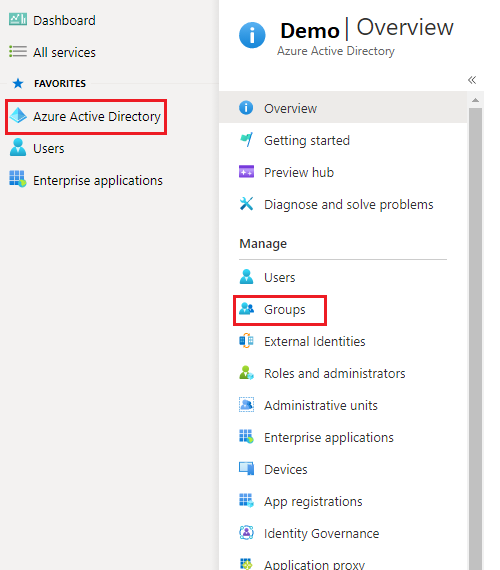This screenshot has height=570, width=500.
Task: Open Roles and administrators
Action: pyautogui.click(x=334, y=373)
